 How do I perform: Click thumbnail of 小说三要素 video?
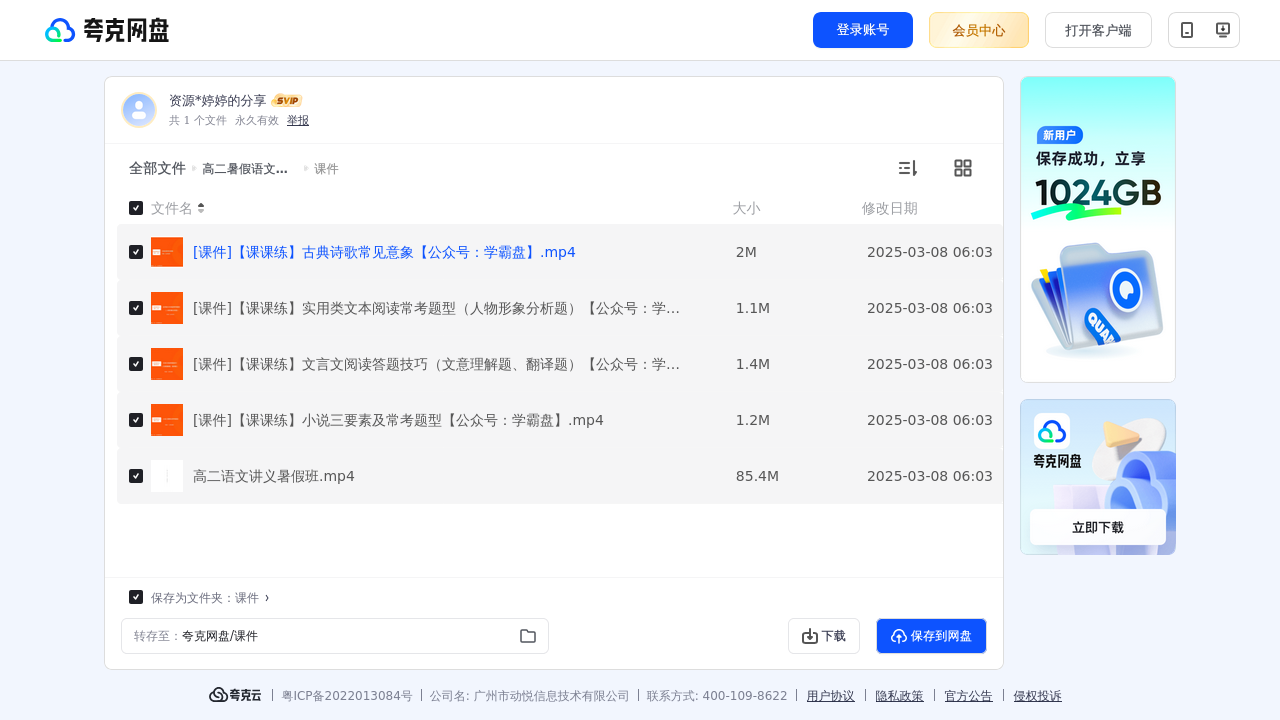(x=167, y=420)
